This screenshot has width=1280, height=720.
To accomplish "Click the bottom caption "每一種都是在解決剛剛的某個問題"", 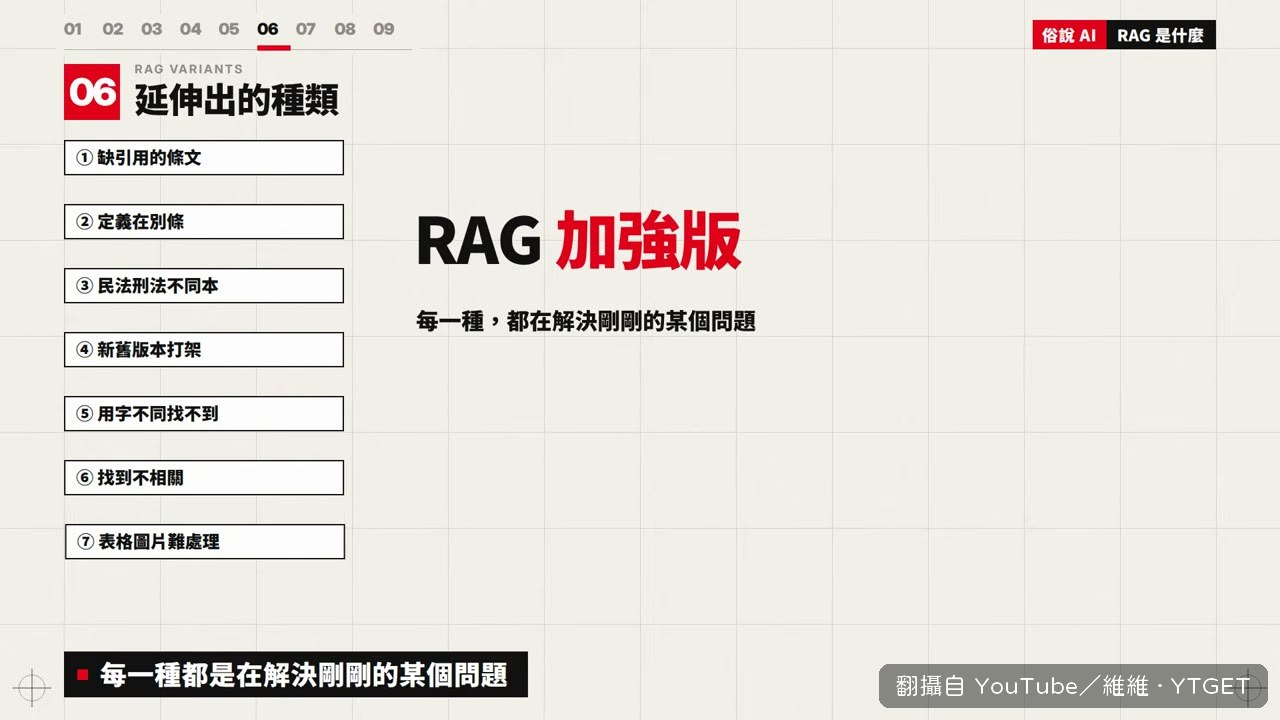I will tap(296, 675).
